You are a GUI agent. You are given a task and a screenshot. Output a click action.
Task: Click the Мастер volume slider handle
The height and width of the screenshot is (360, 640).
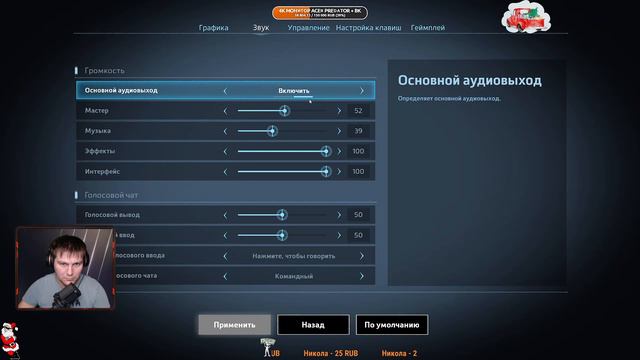point(284,111)
